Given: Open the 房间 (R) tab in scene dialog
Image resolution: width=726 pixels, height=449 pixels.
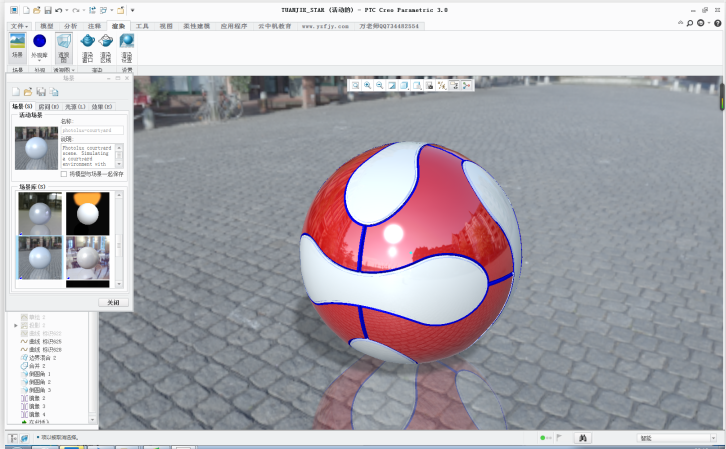Looking at the screenshot, I should 49,106.
